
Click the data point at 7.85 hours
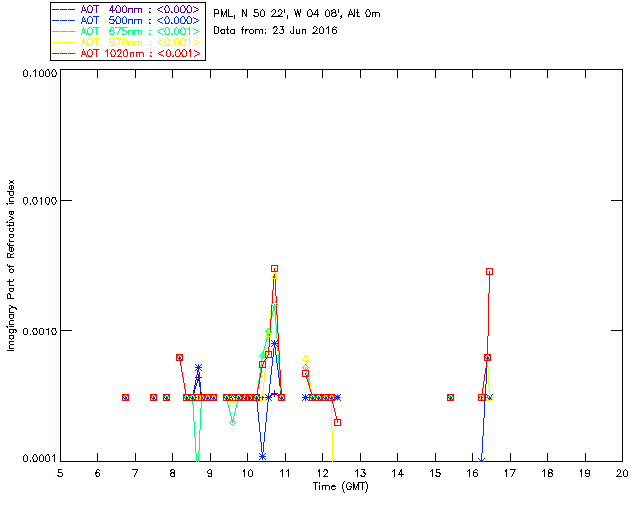(167, 397)
